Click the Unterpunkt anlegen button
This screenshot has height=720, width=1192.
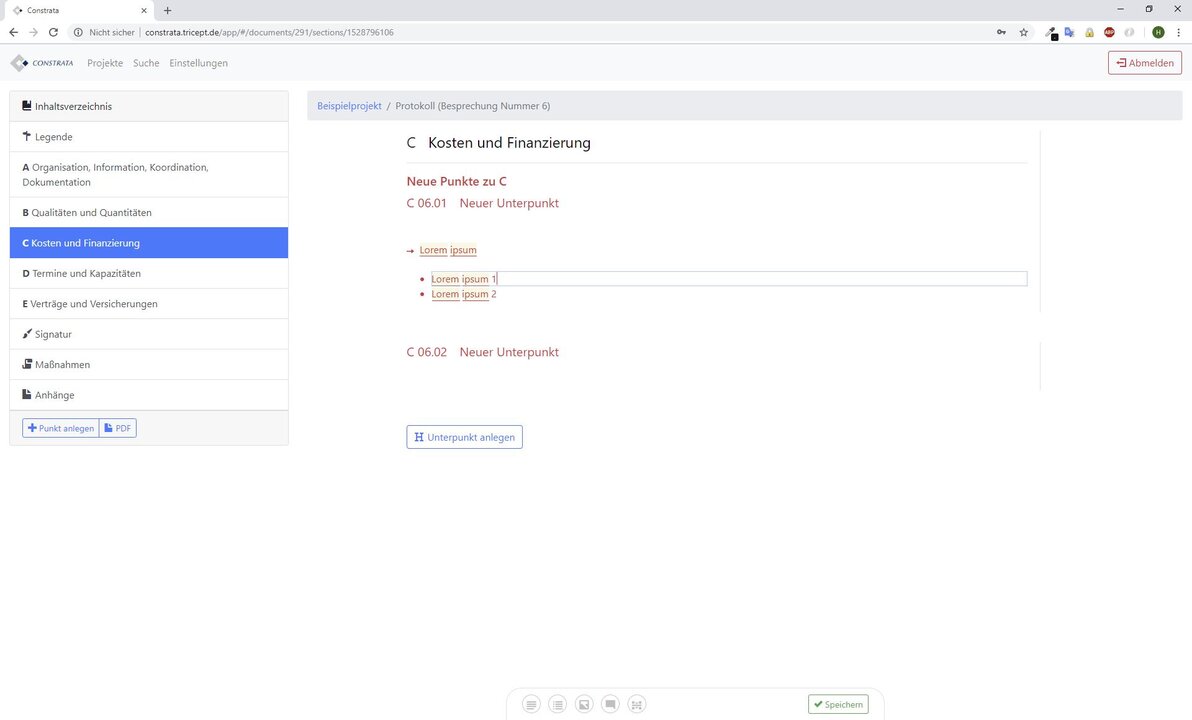(x=464, y=437)
